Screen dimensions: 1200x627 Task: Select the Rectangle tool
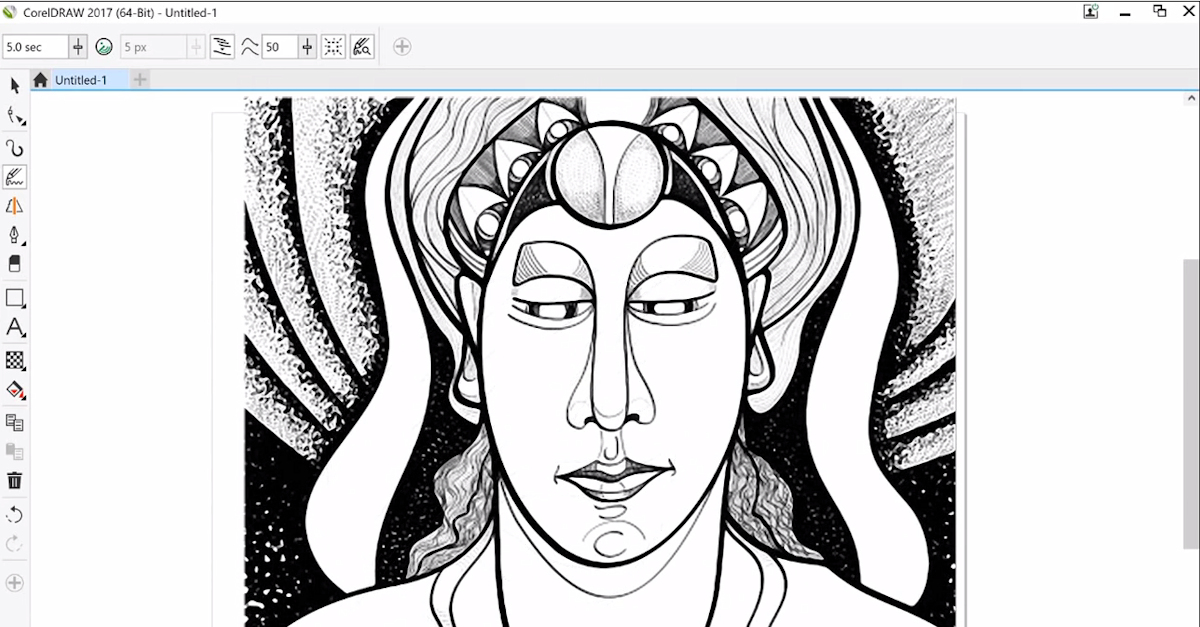(x=14, y=297)
